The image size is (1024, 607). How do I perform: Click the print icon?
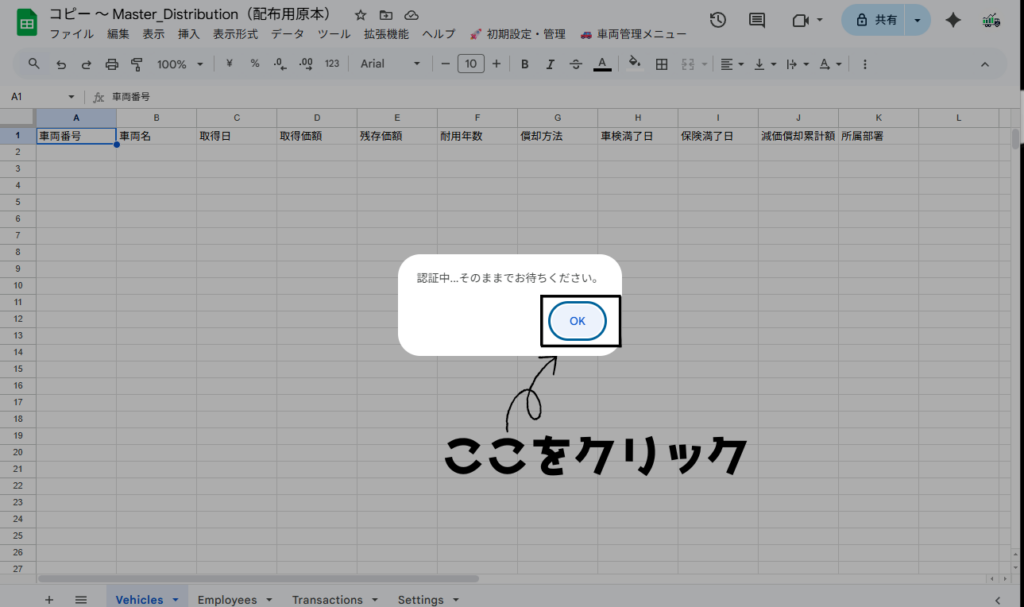112,64
